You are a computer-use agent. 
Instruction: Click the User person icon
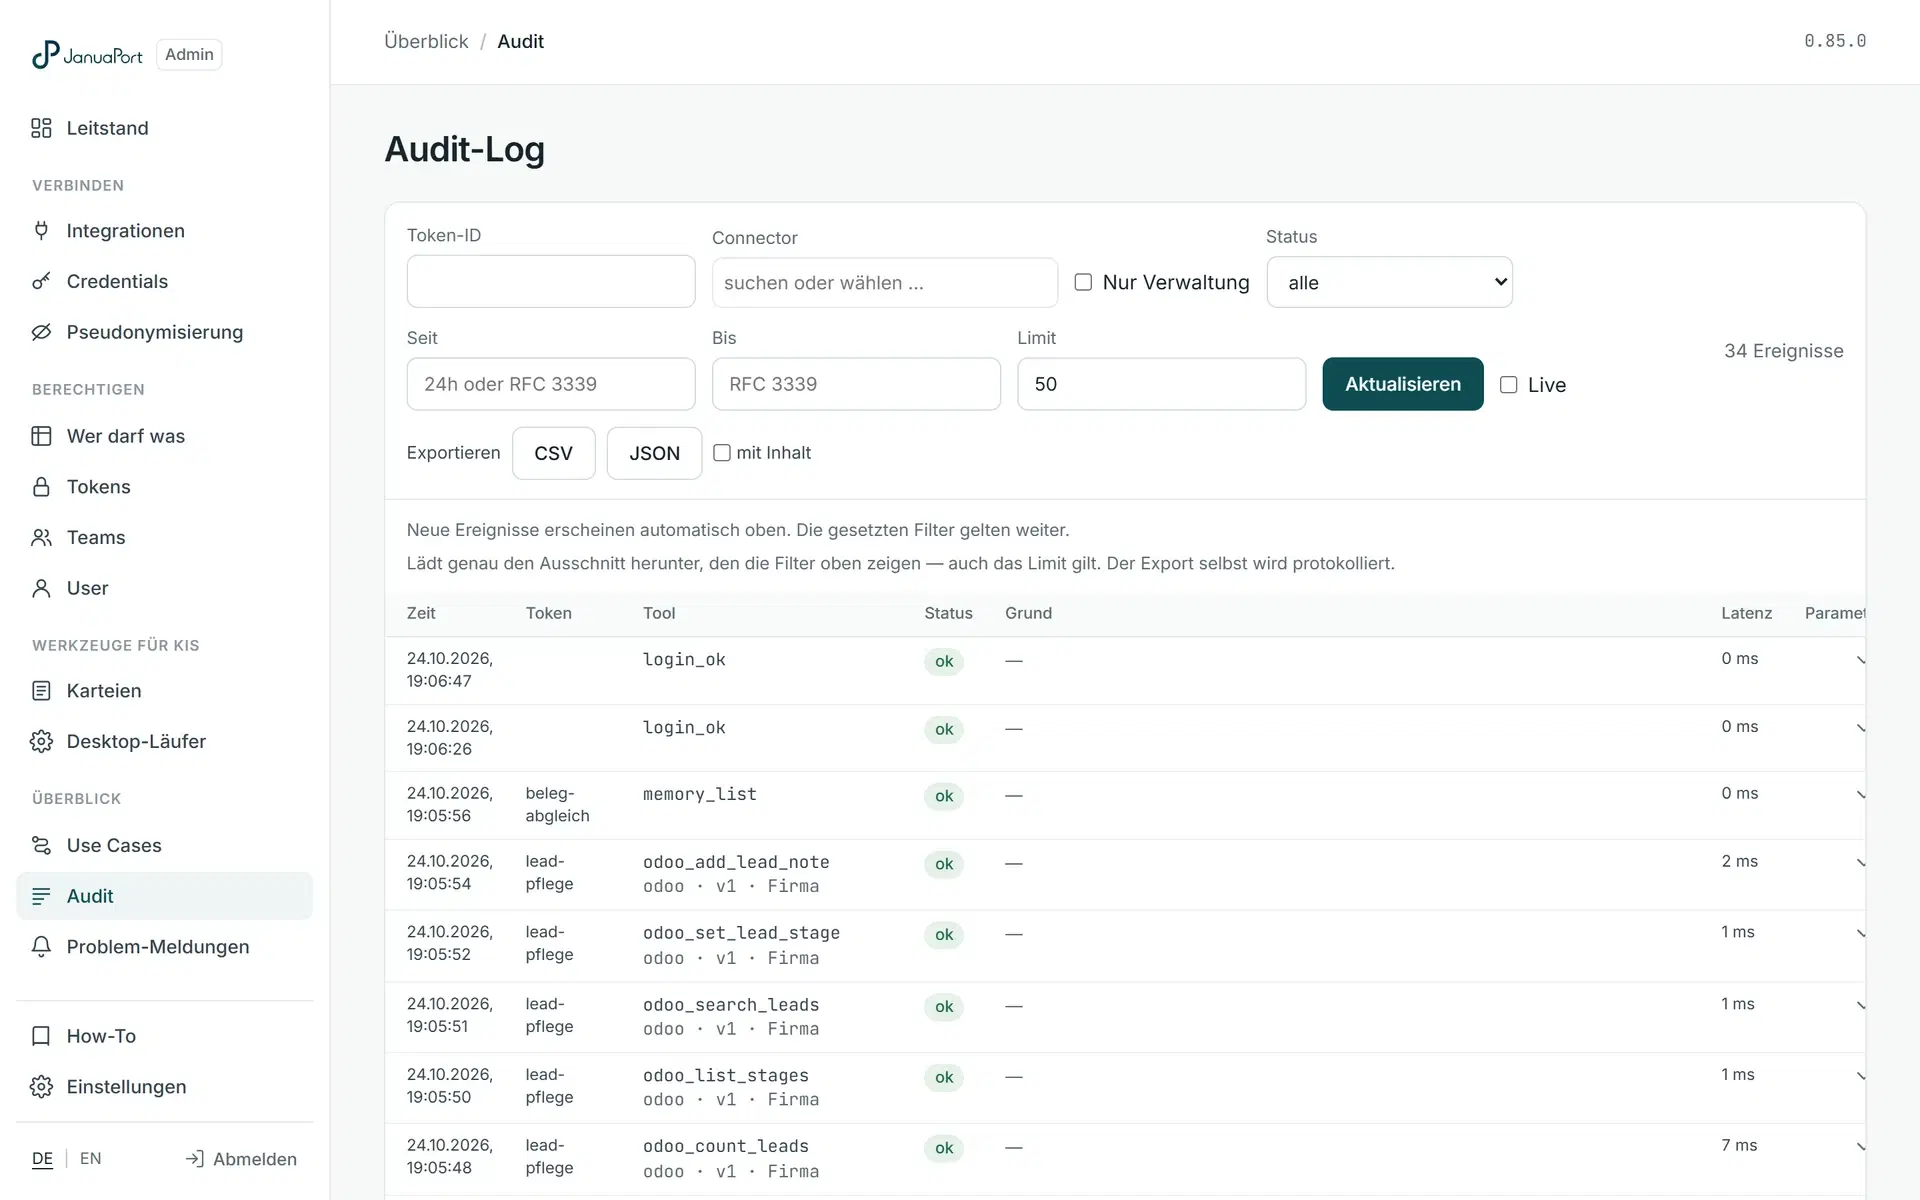pyautogui.click(x=41, y=588)
